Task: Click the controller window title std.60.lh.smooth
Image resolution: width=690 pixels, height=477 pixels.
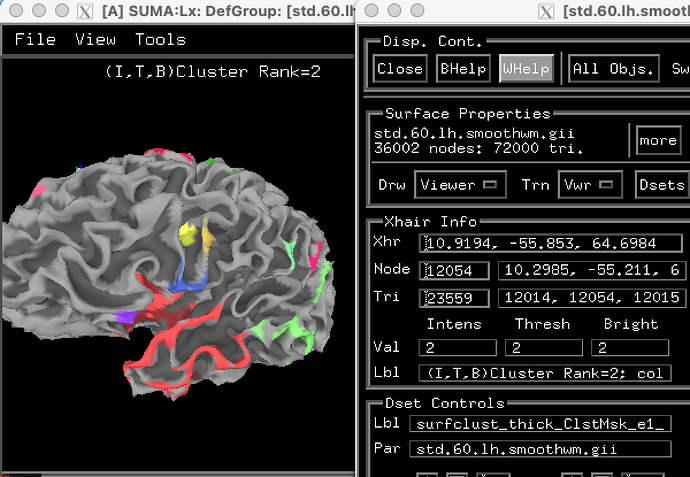Action: point(626,11)
